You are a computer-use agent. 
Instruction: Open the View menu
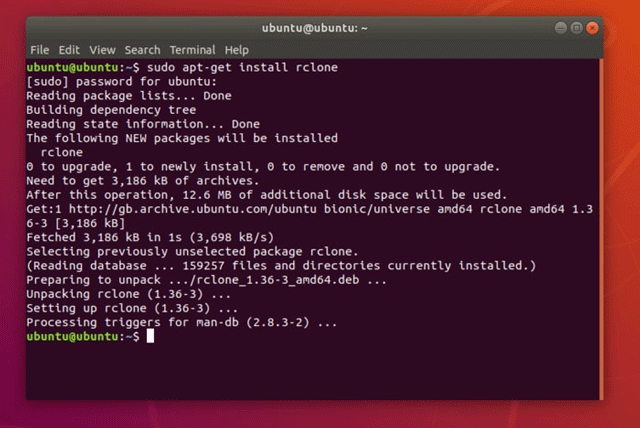tap(102, 49)
